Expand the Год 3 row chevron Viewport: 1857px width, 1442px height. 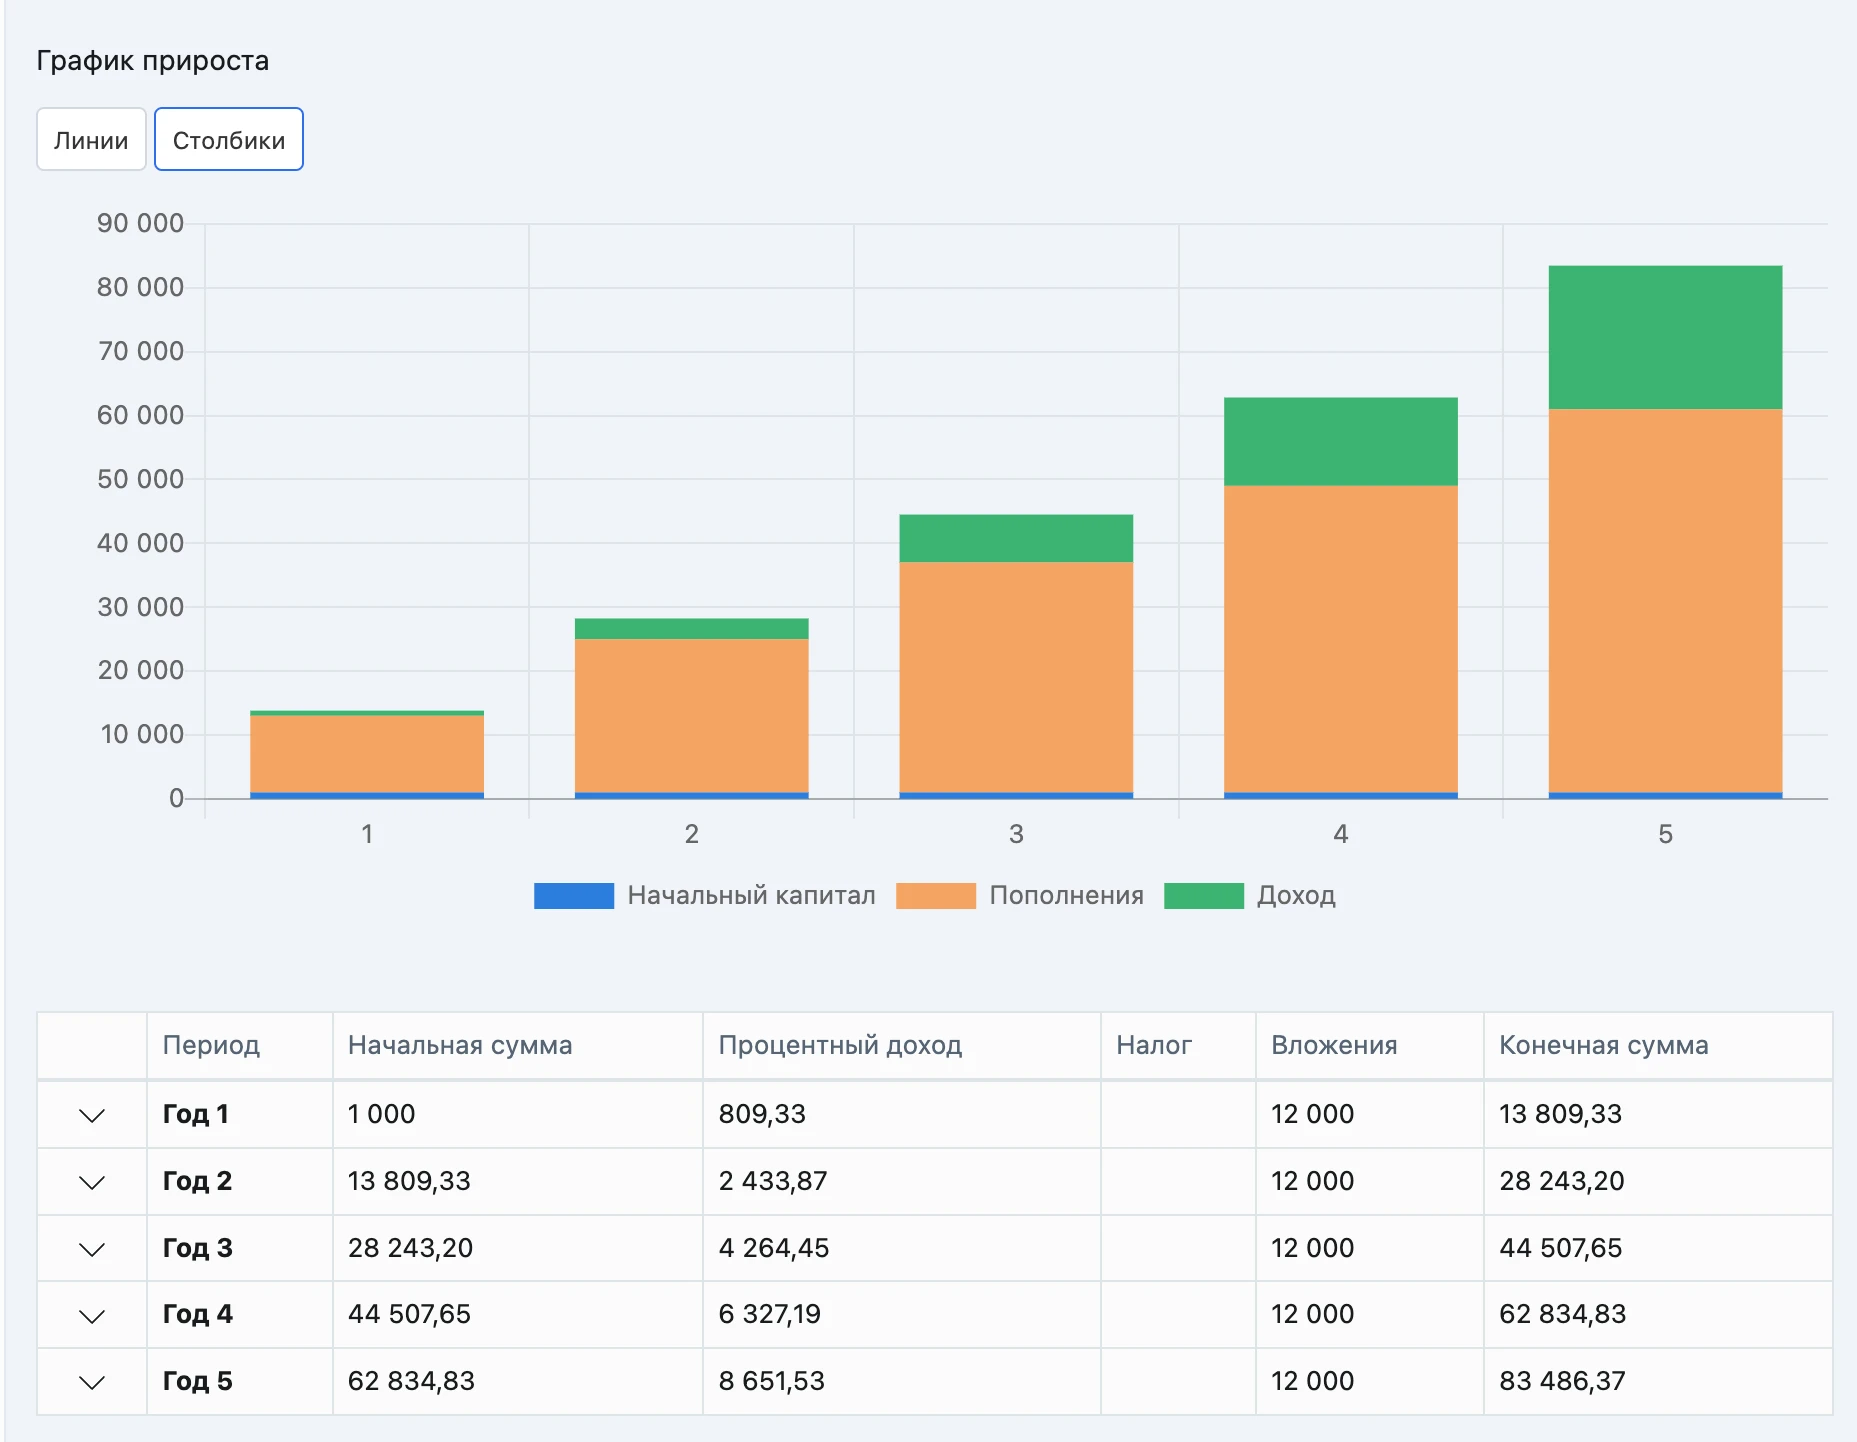(x=92, y=1249)
